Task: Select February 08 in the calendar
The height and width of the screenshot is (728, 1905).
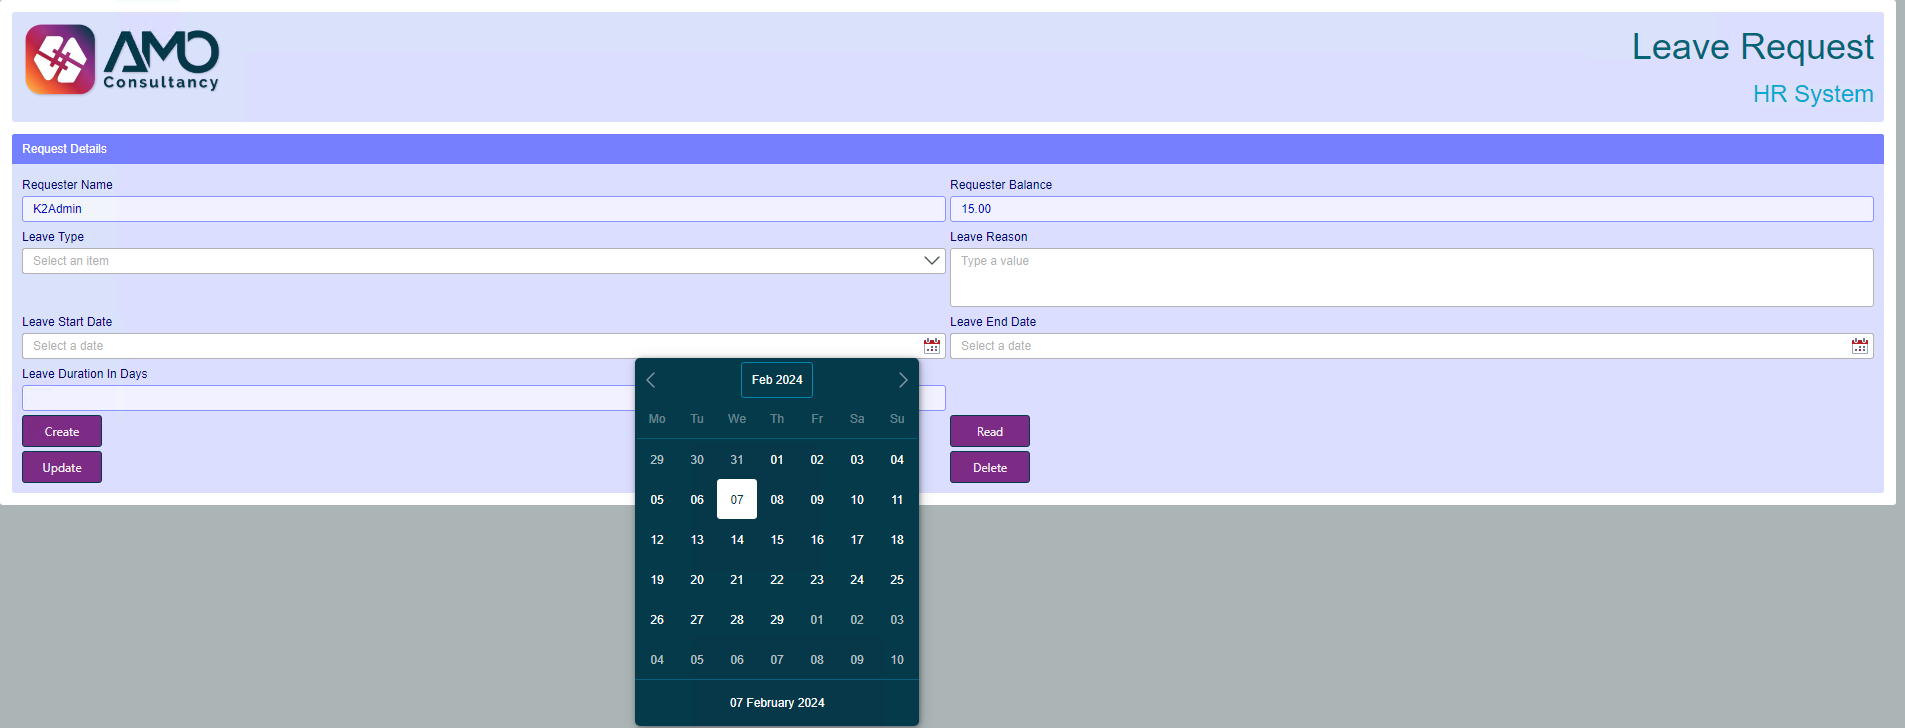Action: (777, 500)
